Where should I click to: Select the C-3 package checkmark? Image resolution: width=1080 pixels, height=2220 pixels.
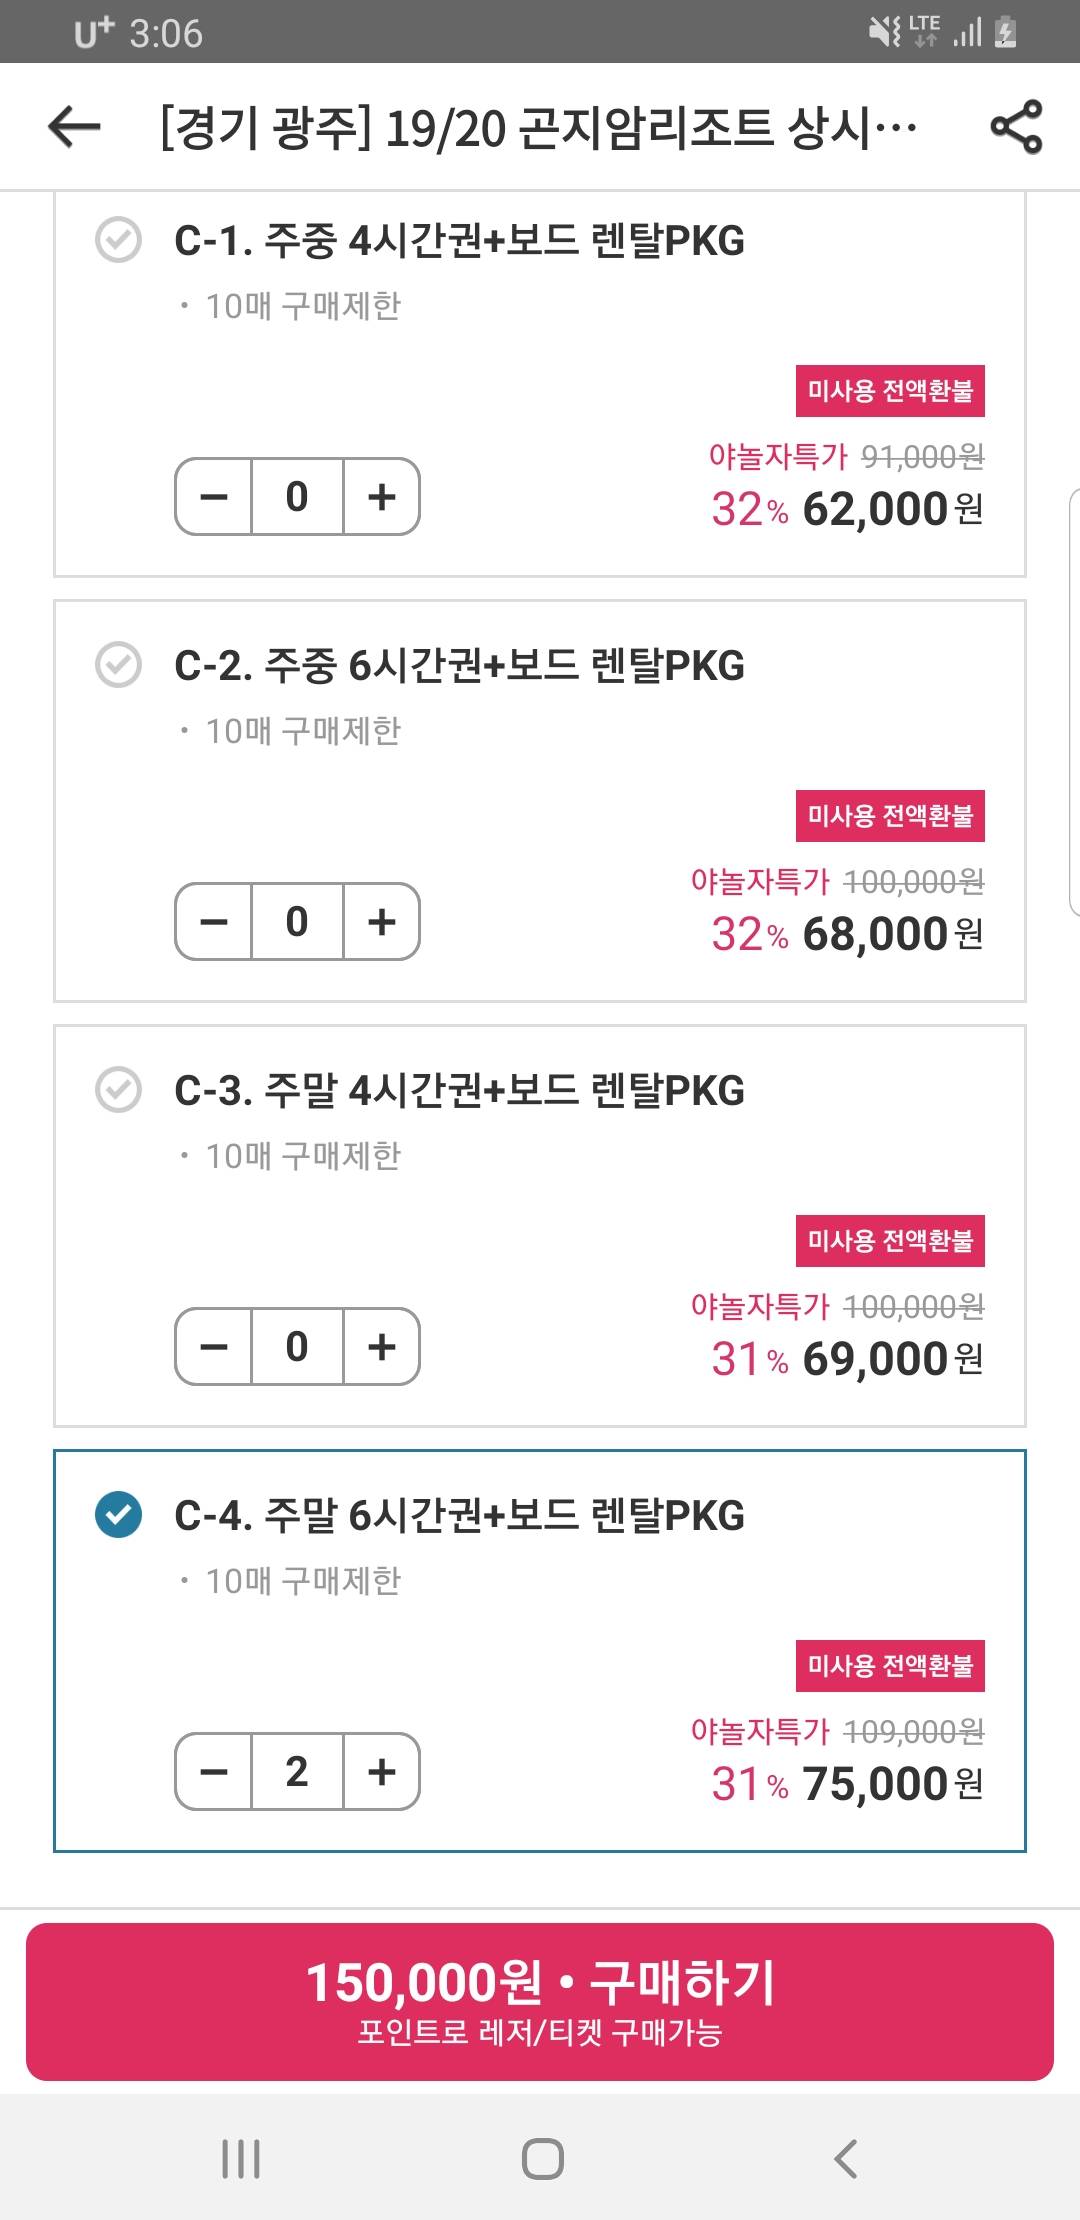tap(118, 1090)
